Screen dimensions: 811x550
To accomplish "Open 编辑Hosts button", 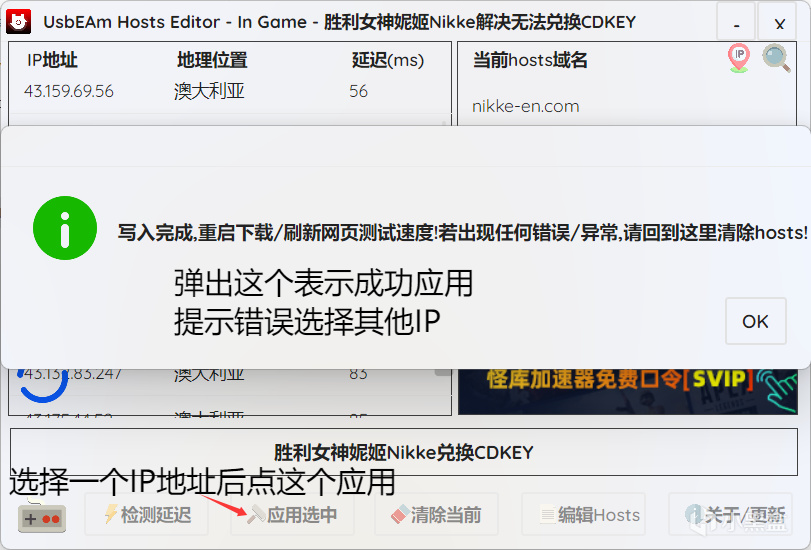I will (583, 514).
